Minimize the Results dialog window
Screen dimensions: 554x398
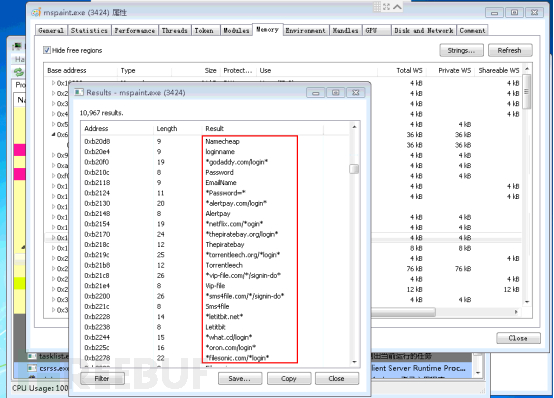tap(316, 93)
